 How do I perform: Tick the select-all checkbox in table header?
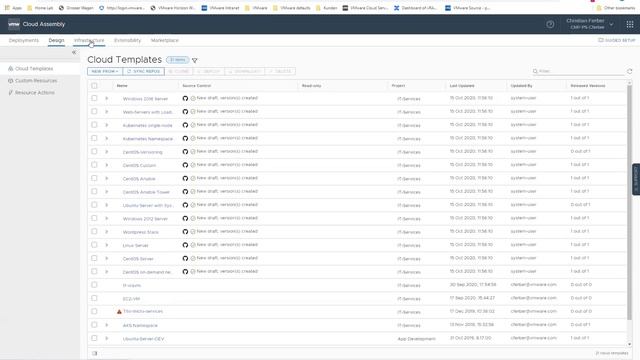point(94,86)
